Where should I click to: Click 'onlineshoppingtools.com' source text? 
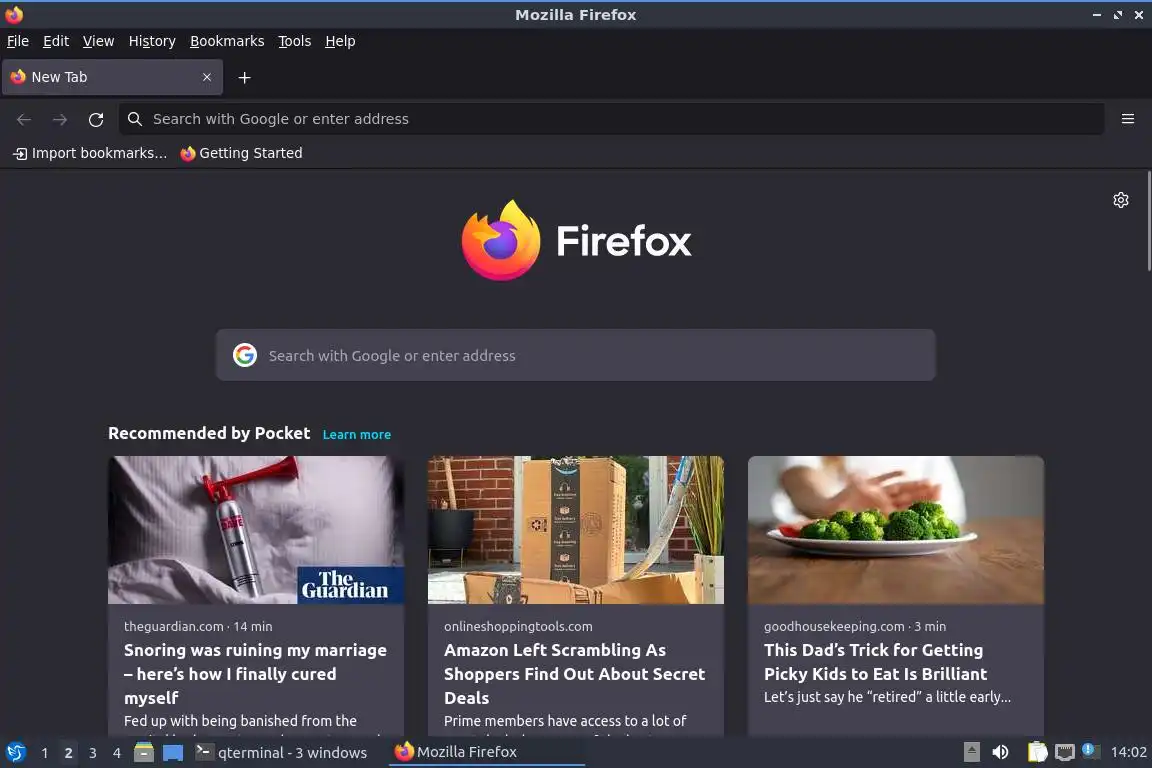(518, 626)
